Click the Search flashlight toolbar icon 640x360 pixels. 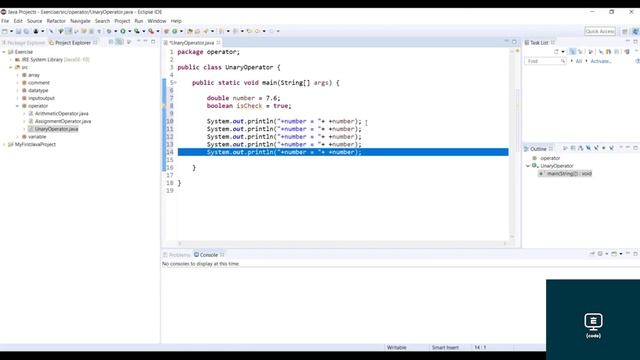pyautogui.click(x=206, y=31)
